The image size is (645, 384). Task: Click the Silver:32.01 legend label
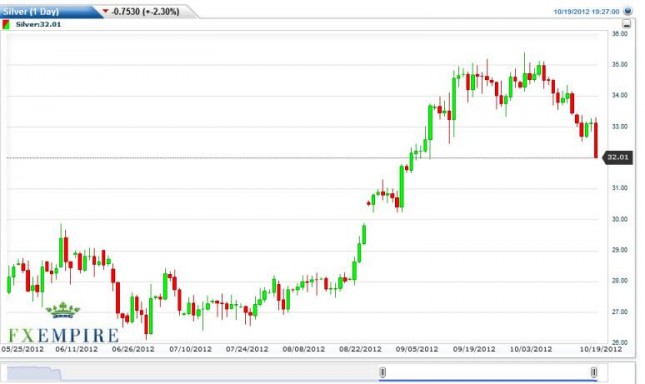tap(38, 24)
